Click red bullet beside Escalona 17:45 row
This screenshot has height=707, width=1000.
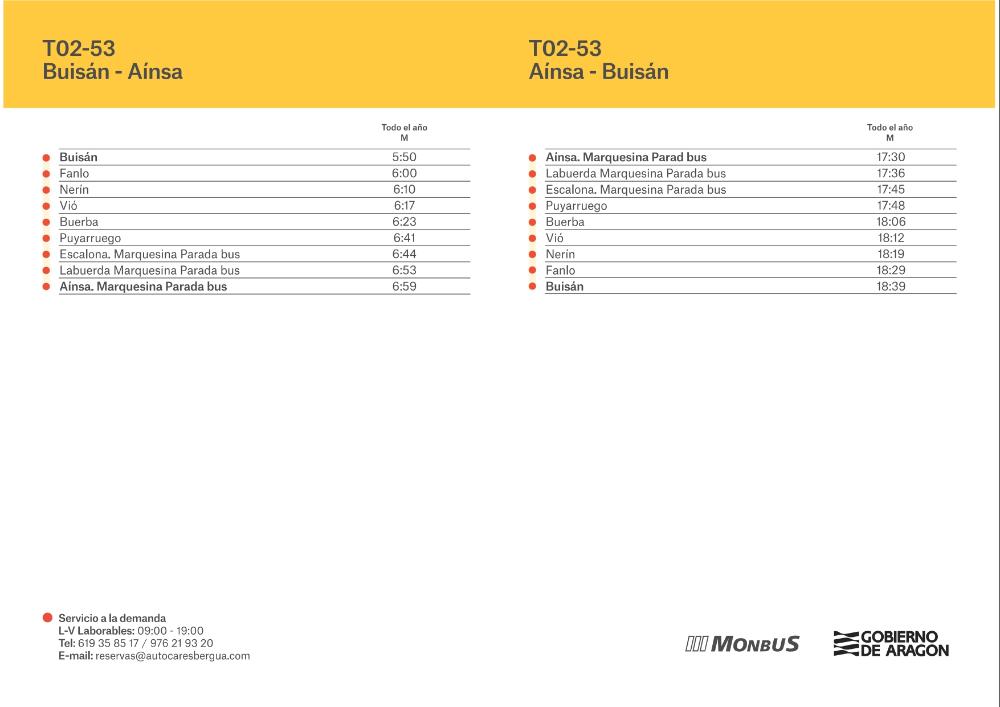click(532, 190)
